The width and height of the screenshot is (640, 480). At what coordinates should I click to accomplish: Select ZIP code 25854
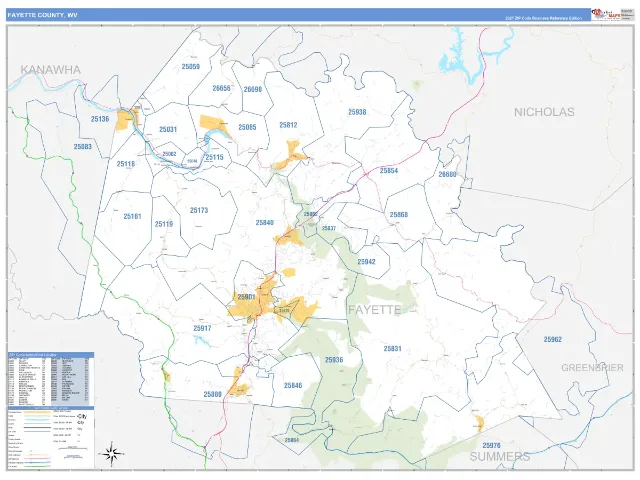point(389,171)
